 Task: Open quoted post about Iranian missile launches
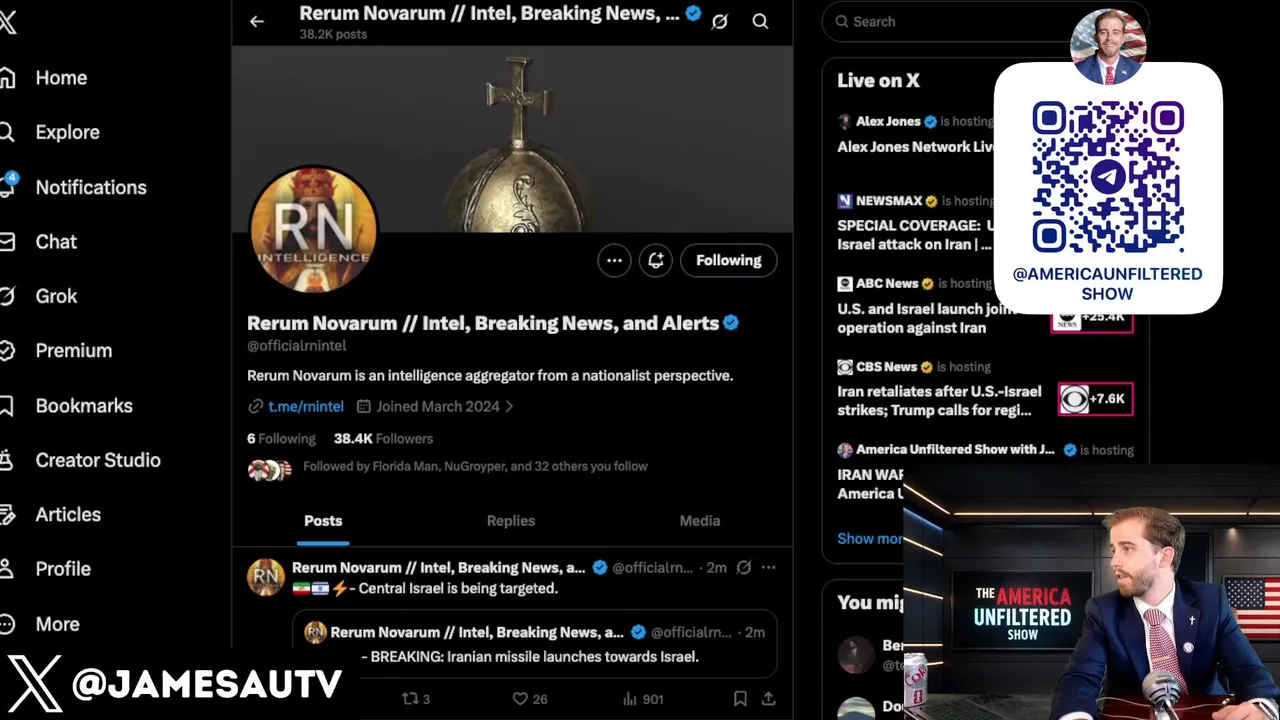(x=535, y=644)
